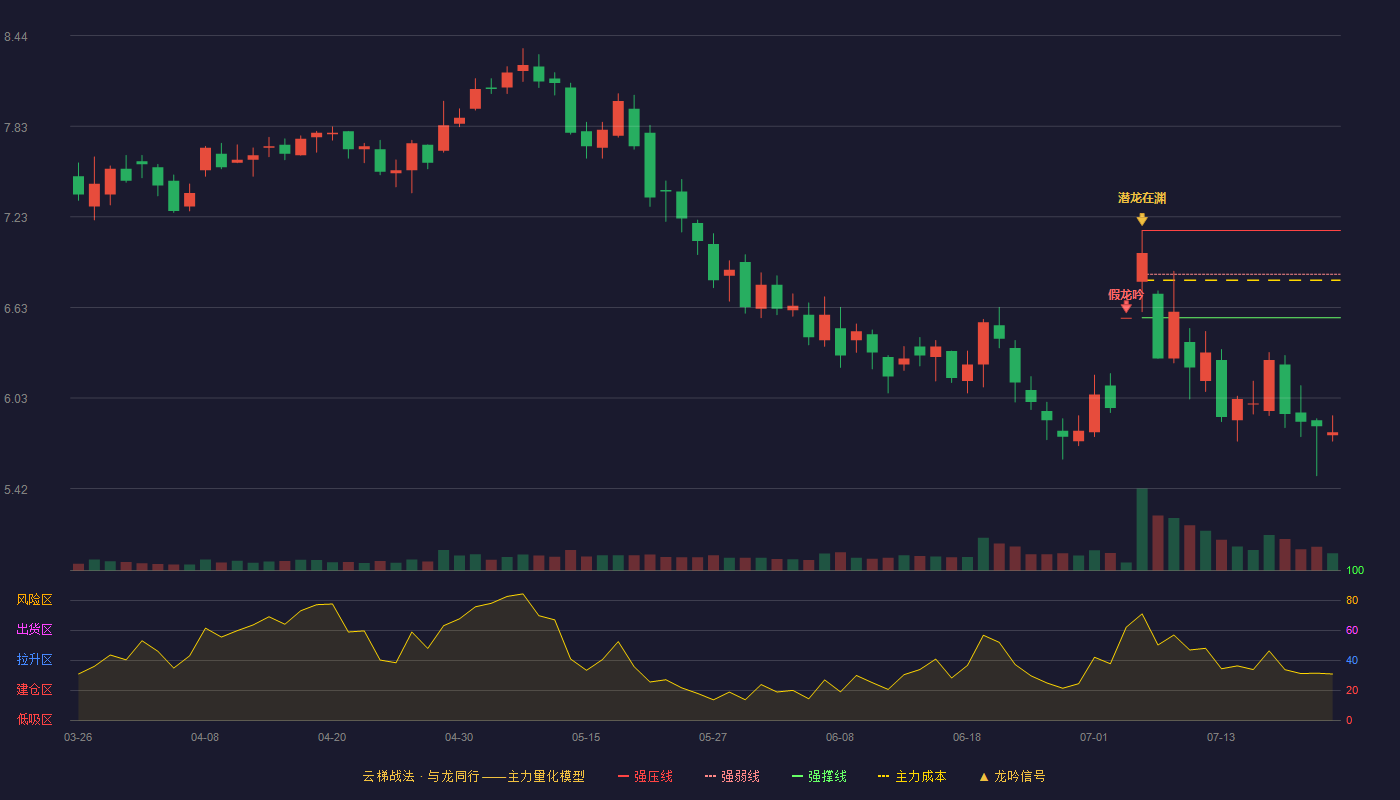1400x800 pixels.
Task: Toggle the 强压线 legend item
Action: 645,776
